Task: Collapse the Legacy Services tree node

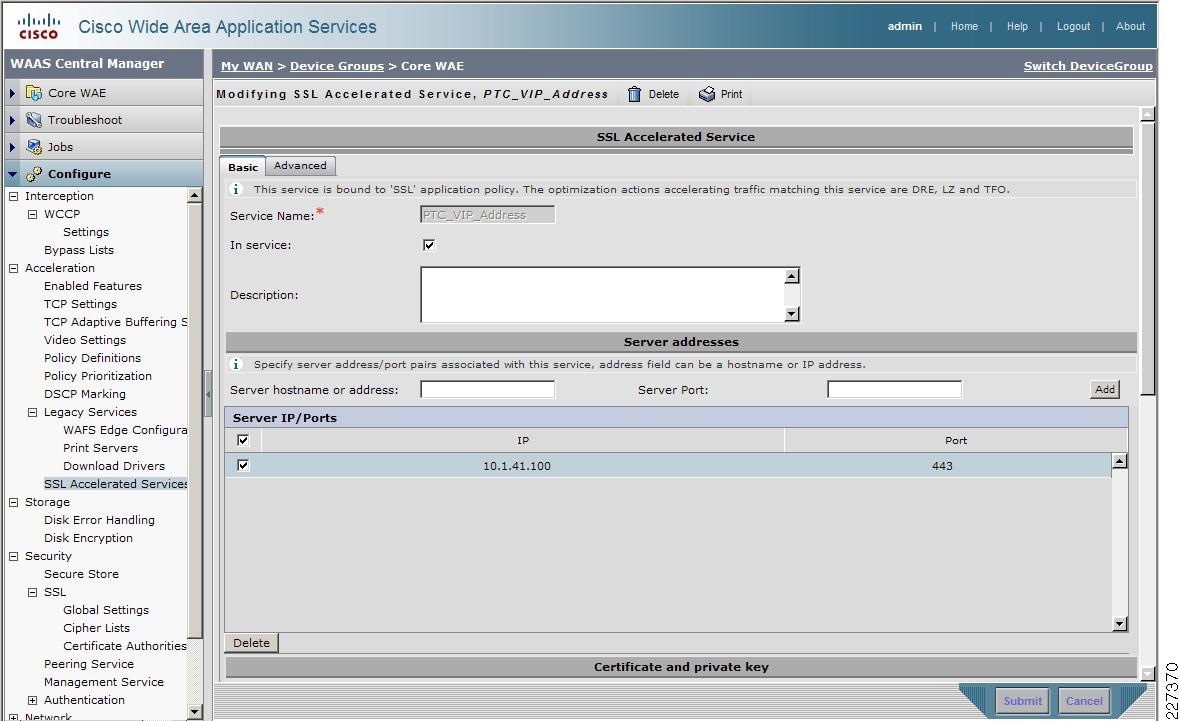Action: tap(32, 412)
